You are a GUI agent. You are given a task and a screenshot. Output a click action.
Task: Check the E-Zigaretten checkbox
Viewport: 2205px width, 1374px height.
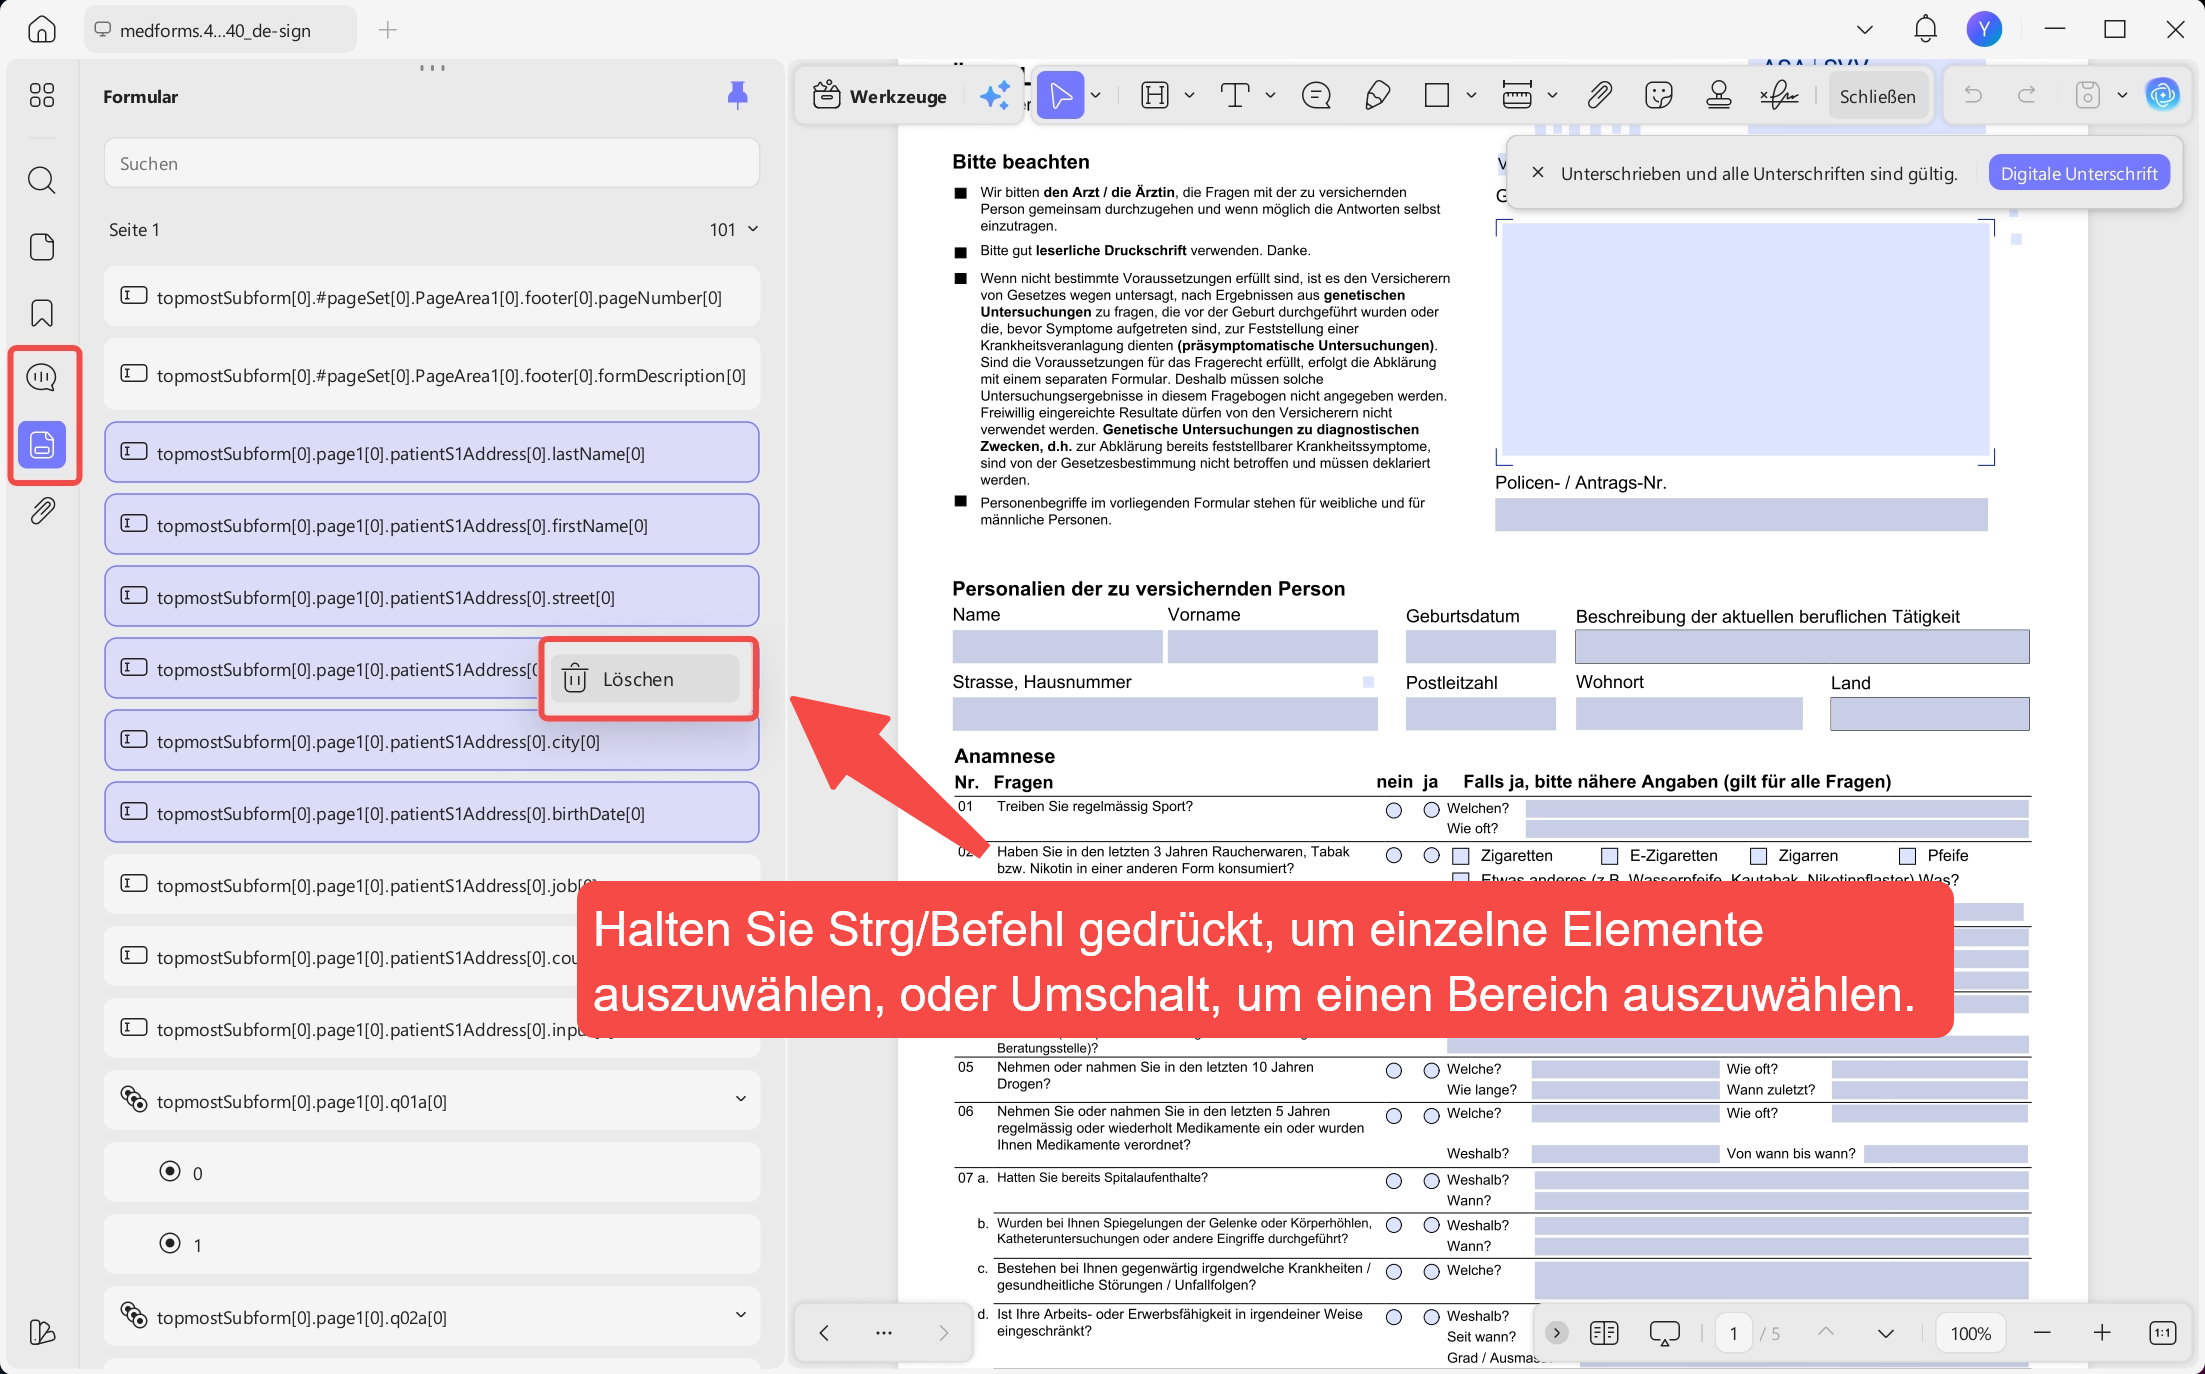1610,856
